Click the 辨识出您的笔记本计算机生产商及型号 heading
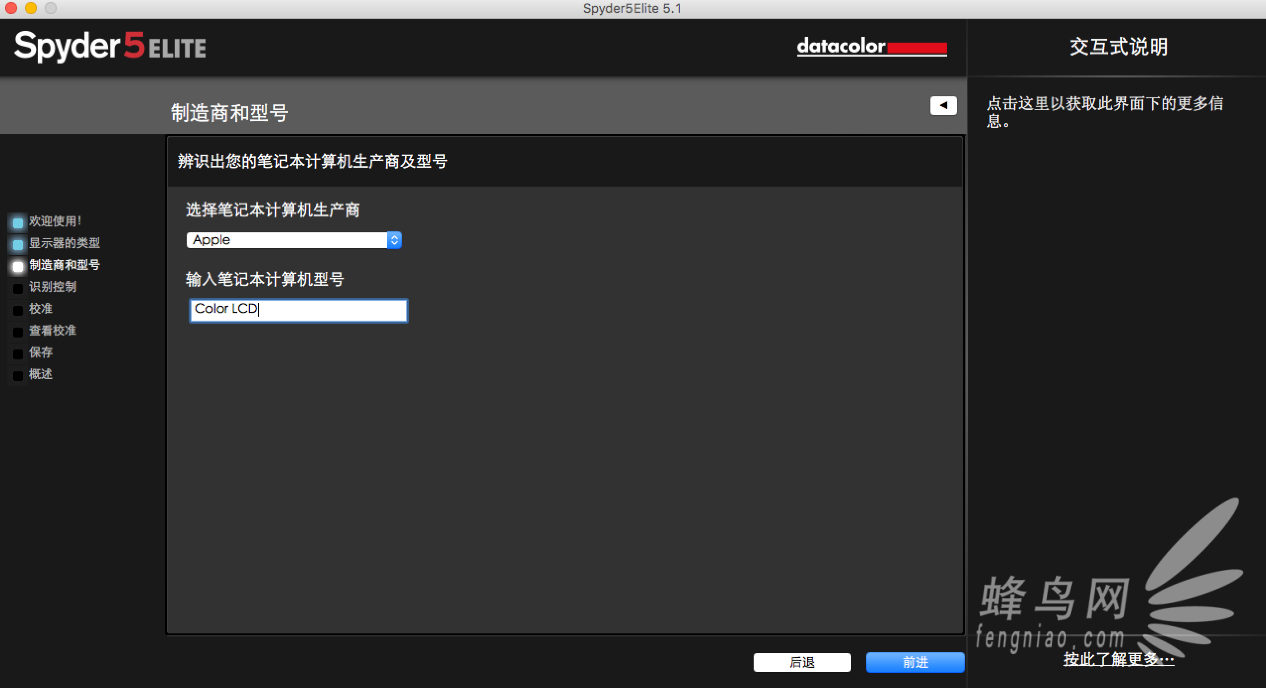 (x=312, y=161)
